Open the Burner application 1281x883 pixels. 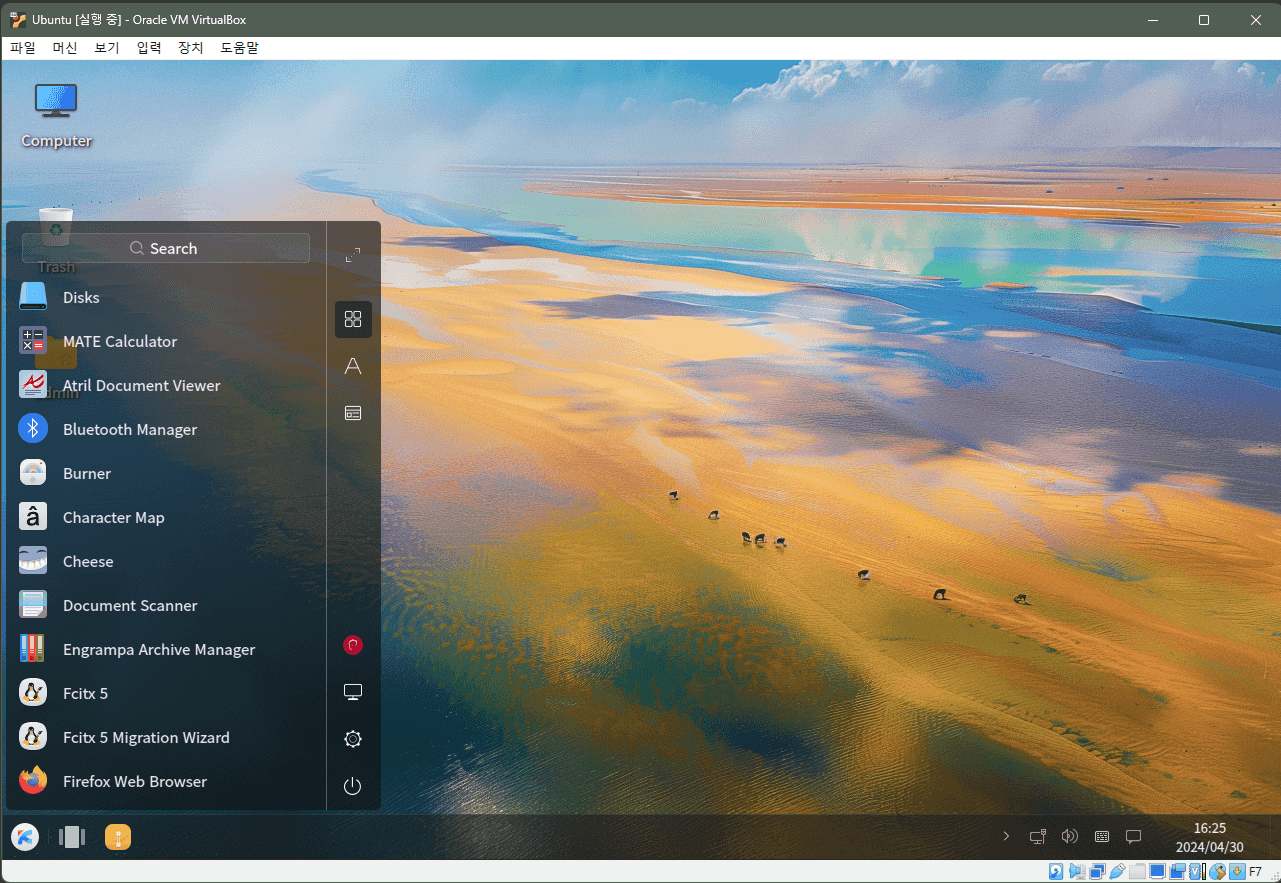click(x=166, y=473)
